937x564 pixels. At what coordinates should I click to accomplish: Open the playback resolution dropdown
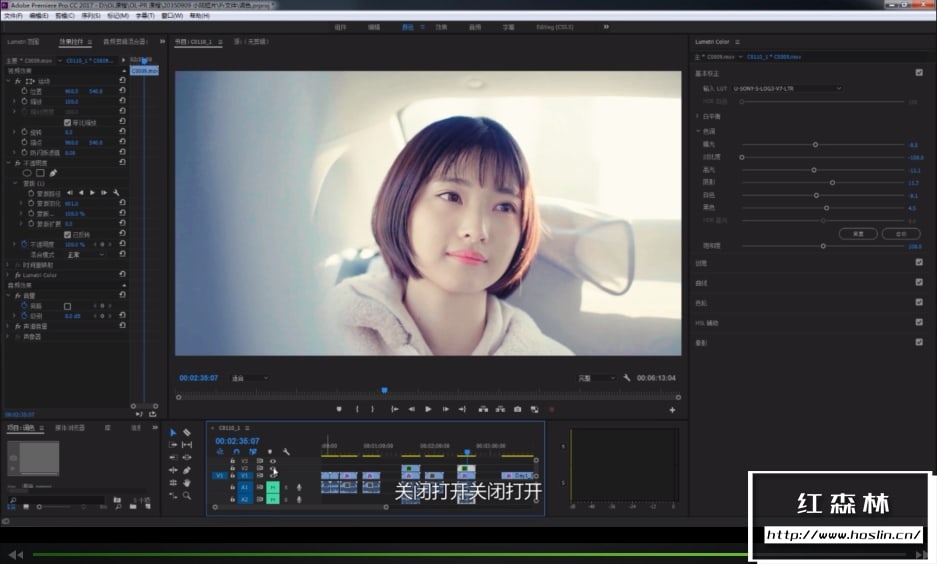click(596, 378)
